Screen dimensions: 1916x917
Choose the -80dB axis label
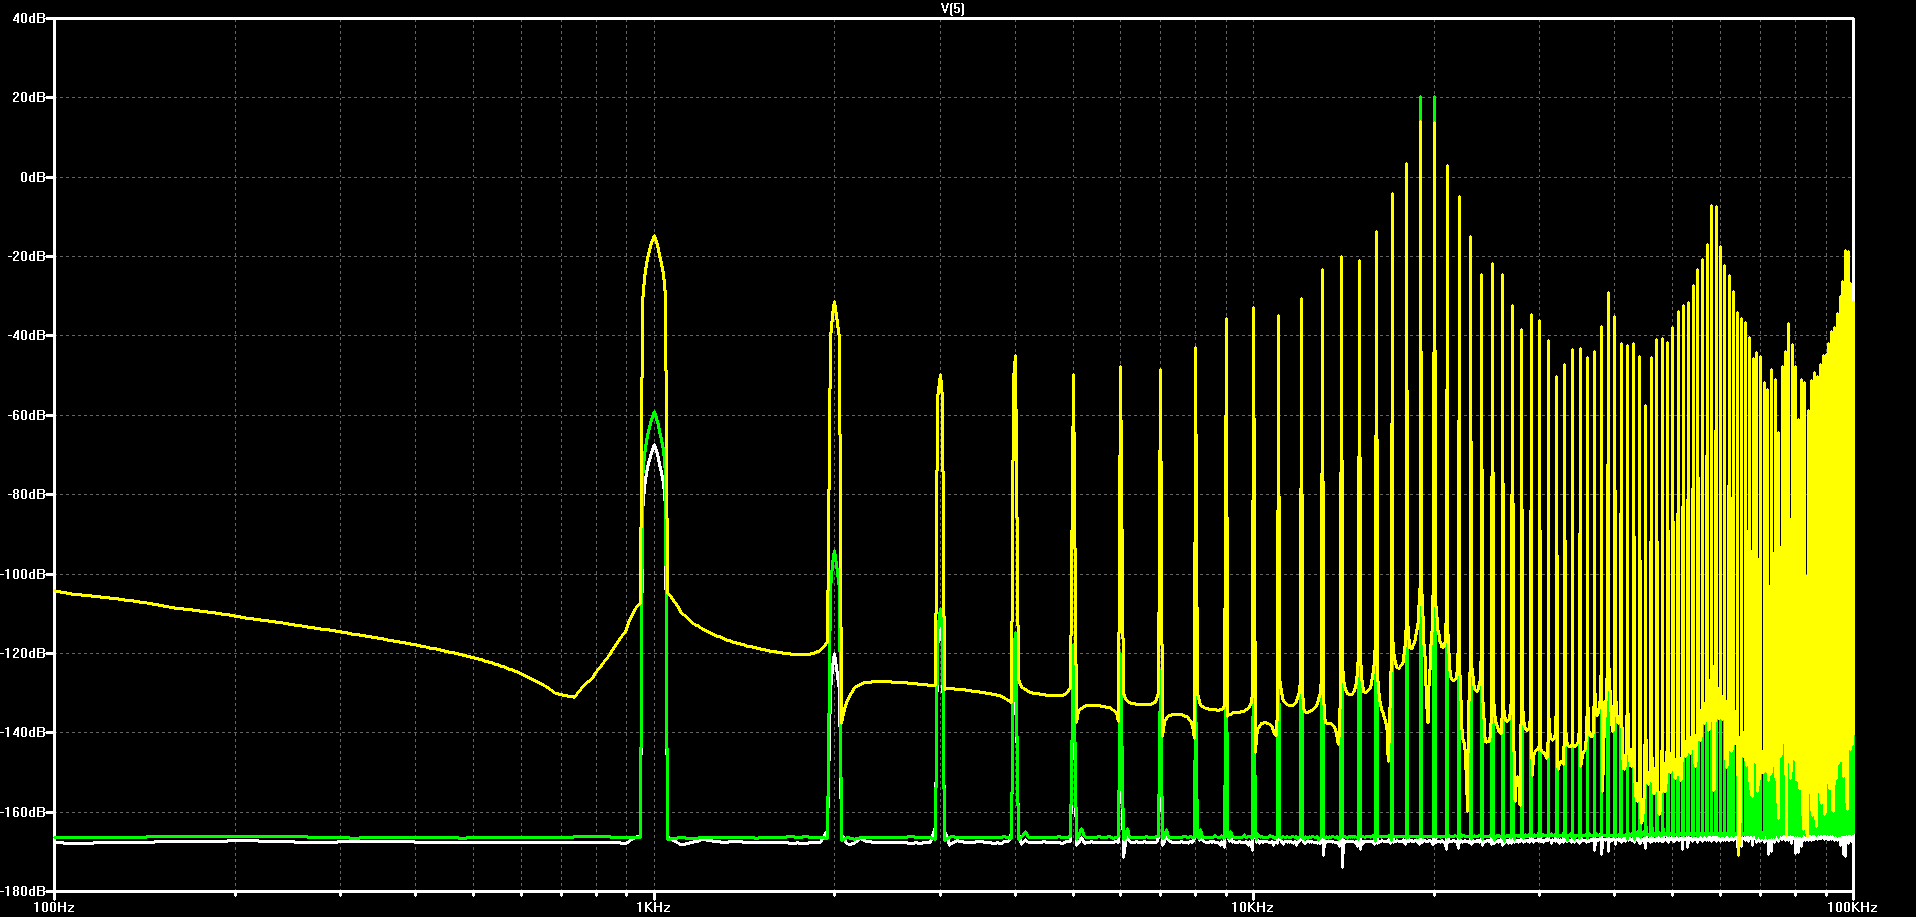26,495
